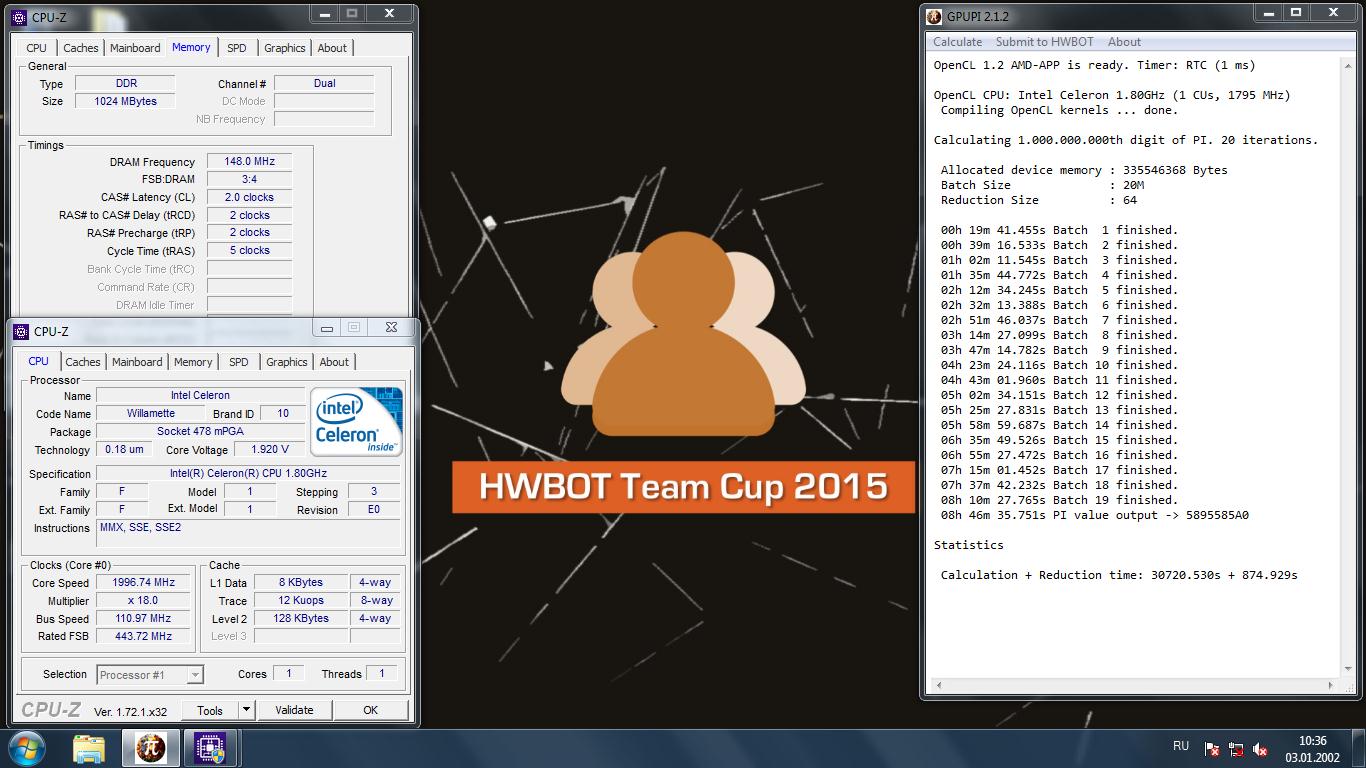Switch to Mainboard tab in lower CPU-Z window

137,362
